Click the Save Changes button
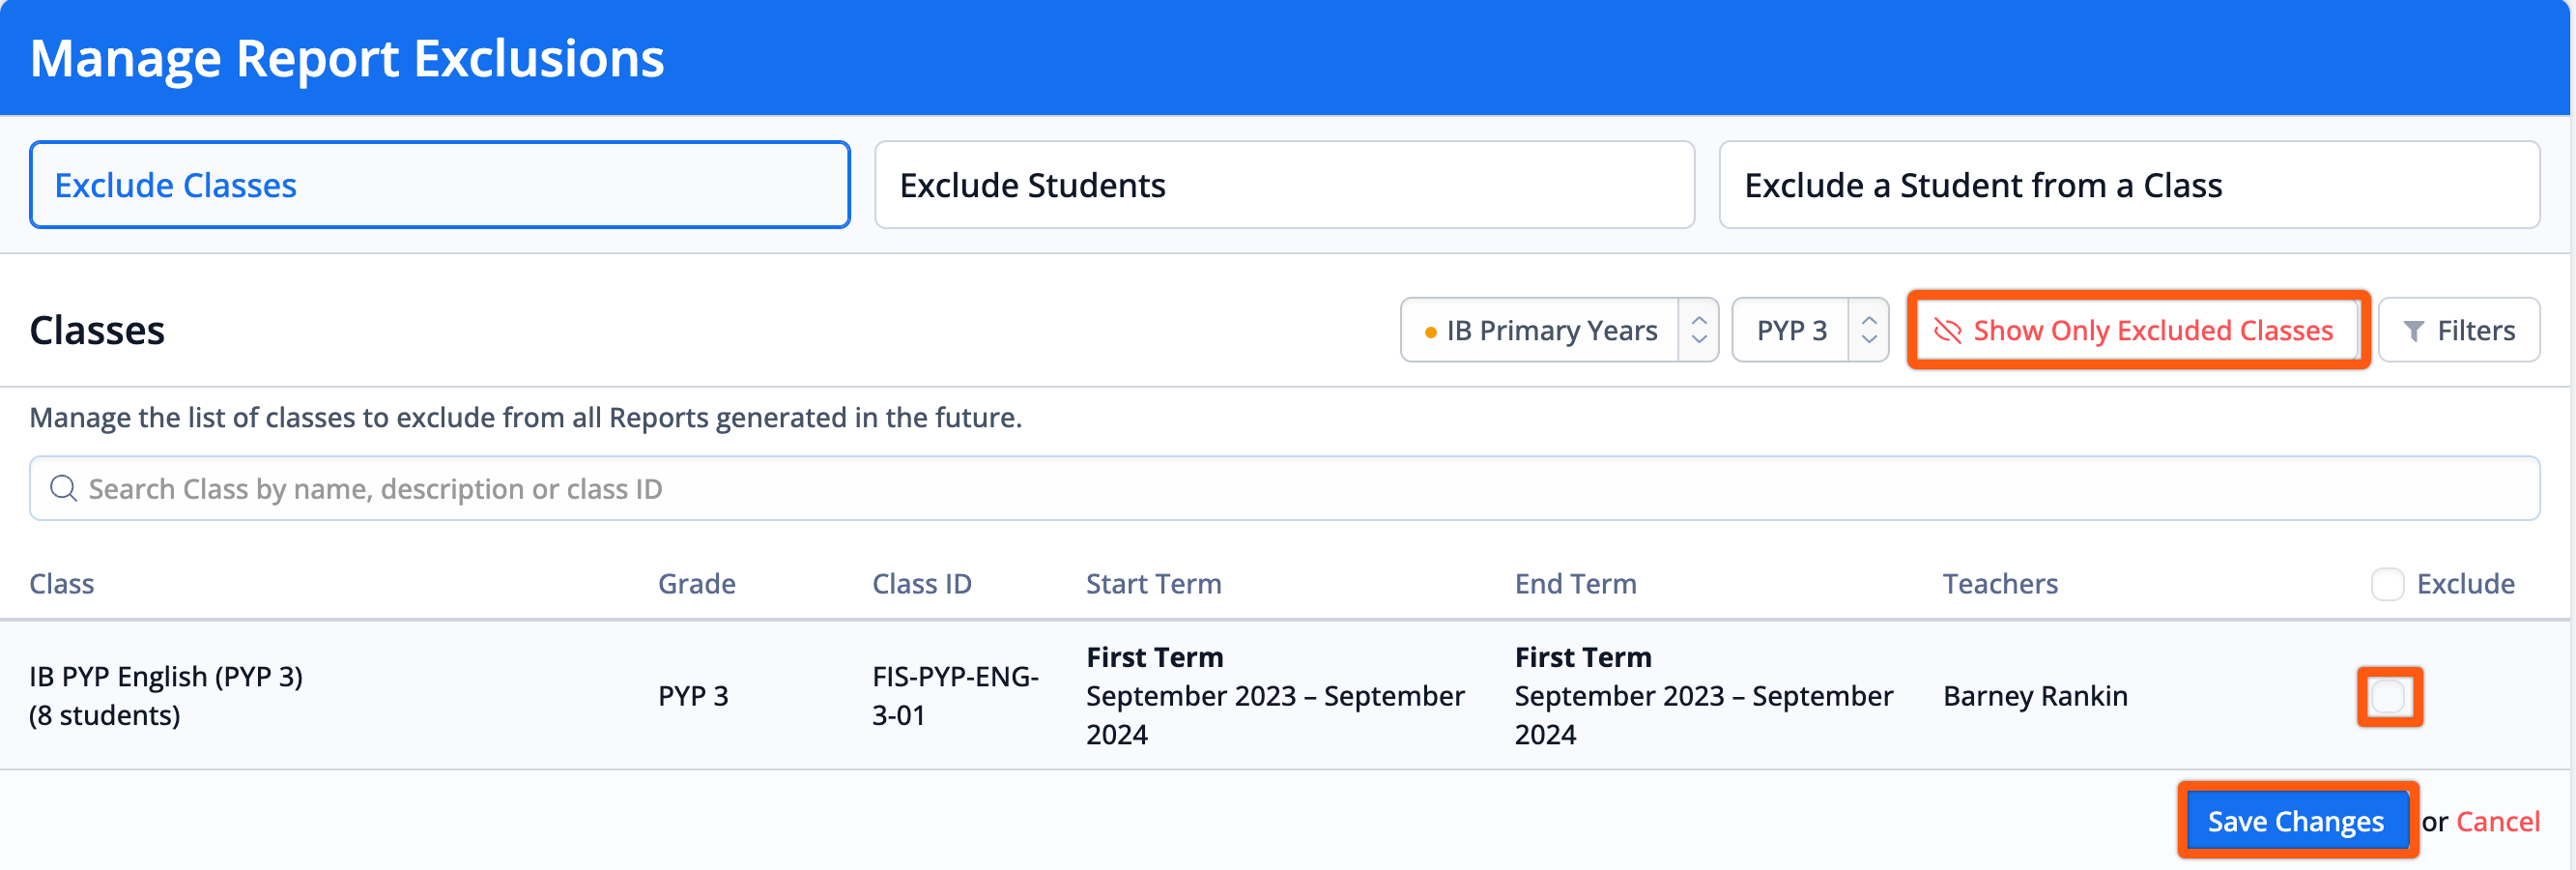The width and height of the screenshot is (2576, 870). pos(2296,821)
